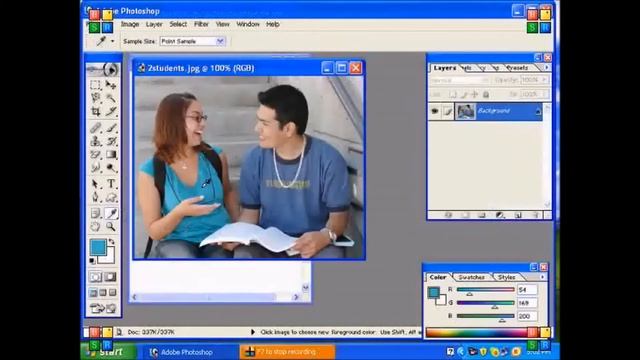Switch to Quick Mask mode
The height and width of the screenshot is (360, 640).
(110, 277)
